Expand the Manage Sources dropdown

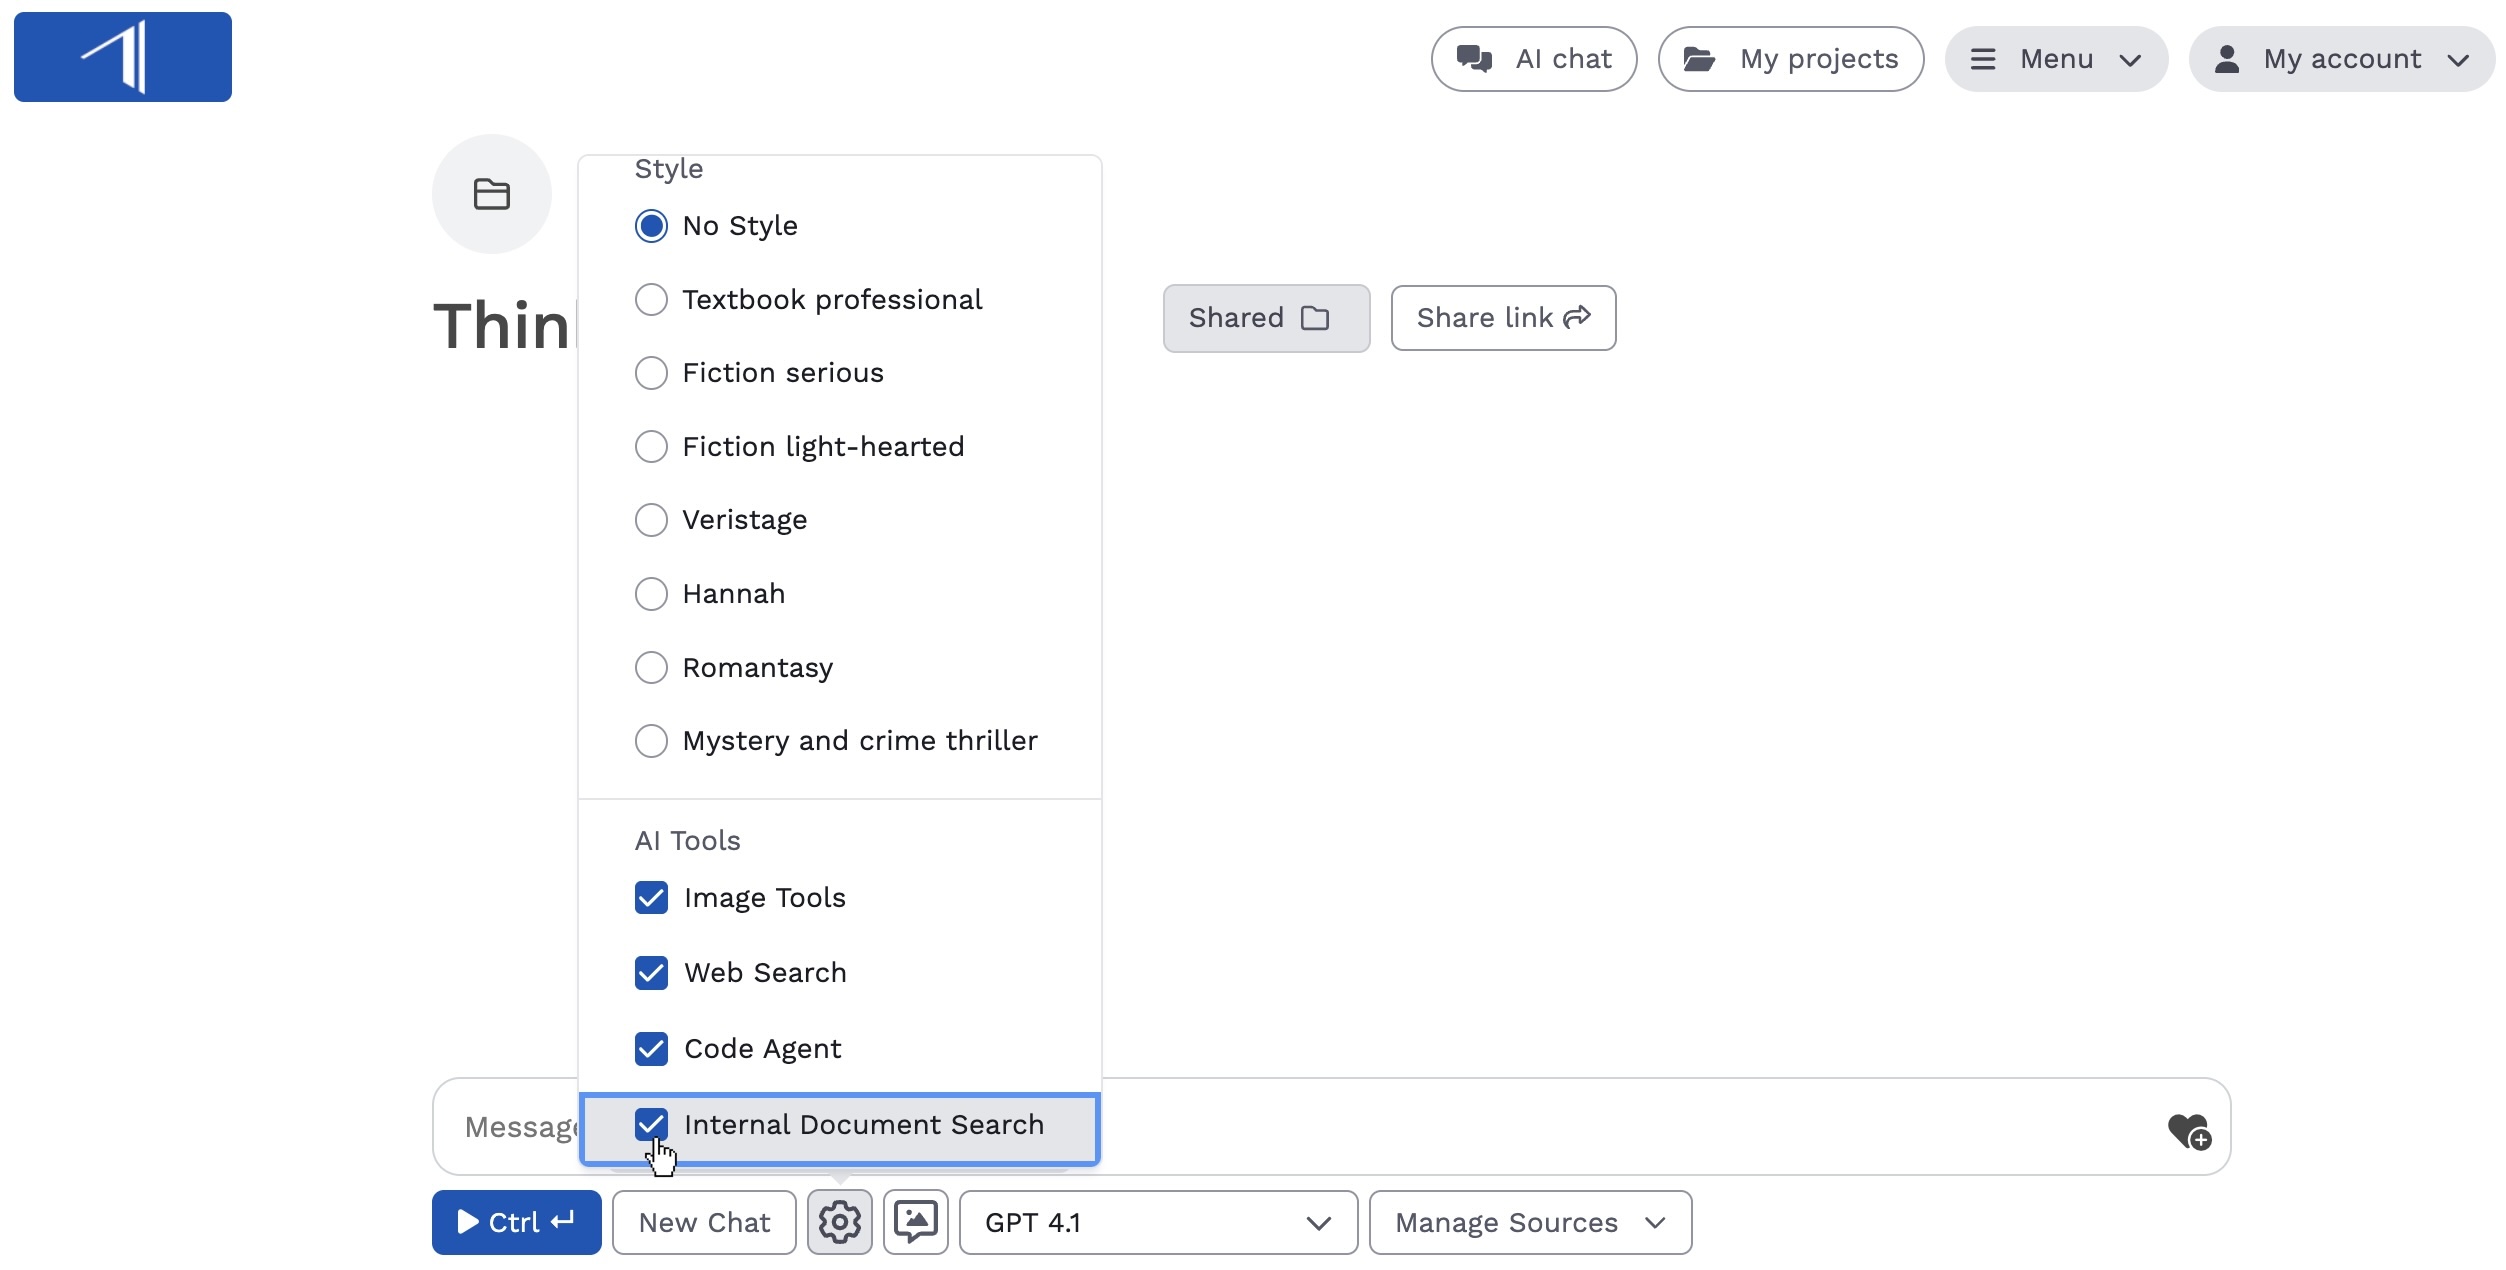[1530, 1222]
